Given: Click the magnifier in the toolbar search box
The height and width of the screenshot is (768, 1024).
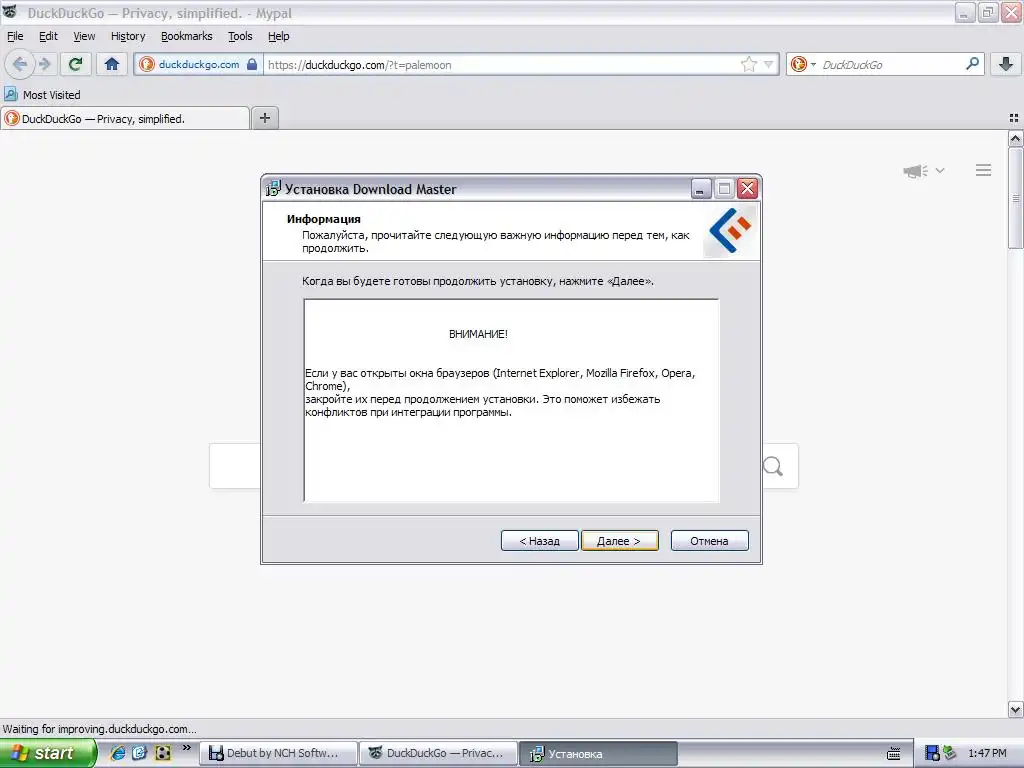Looking at the screenshot, I should click(972, 64).
